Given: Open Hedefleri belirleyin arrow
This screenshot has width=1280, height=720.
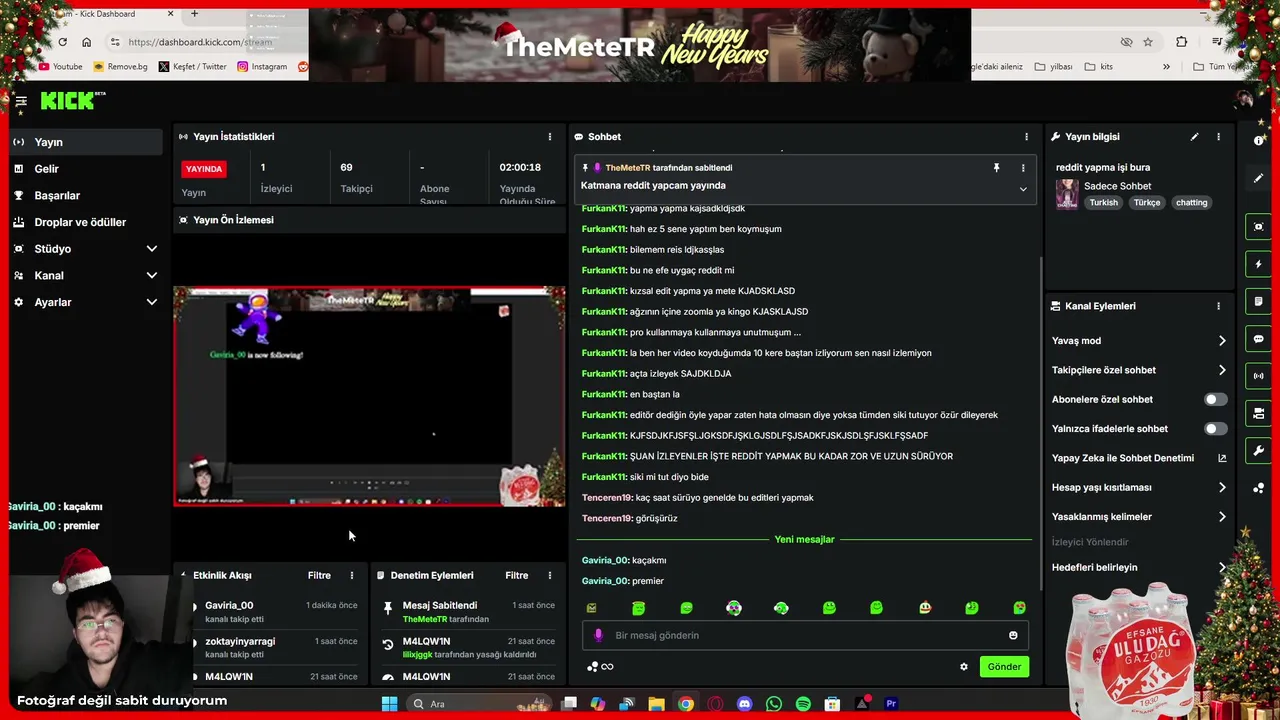Looking at the screenshot, I should click(x=1222, y=568).
